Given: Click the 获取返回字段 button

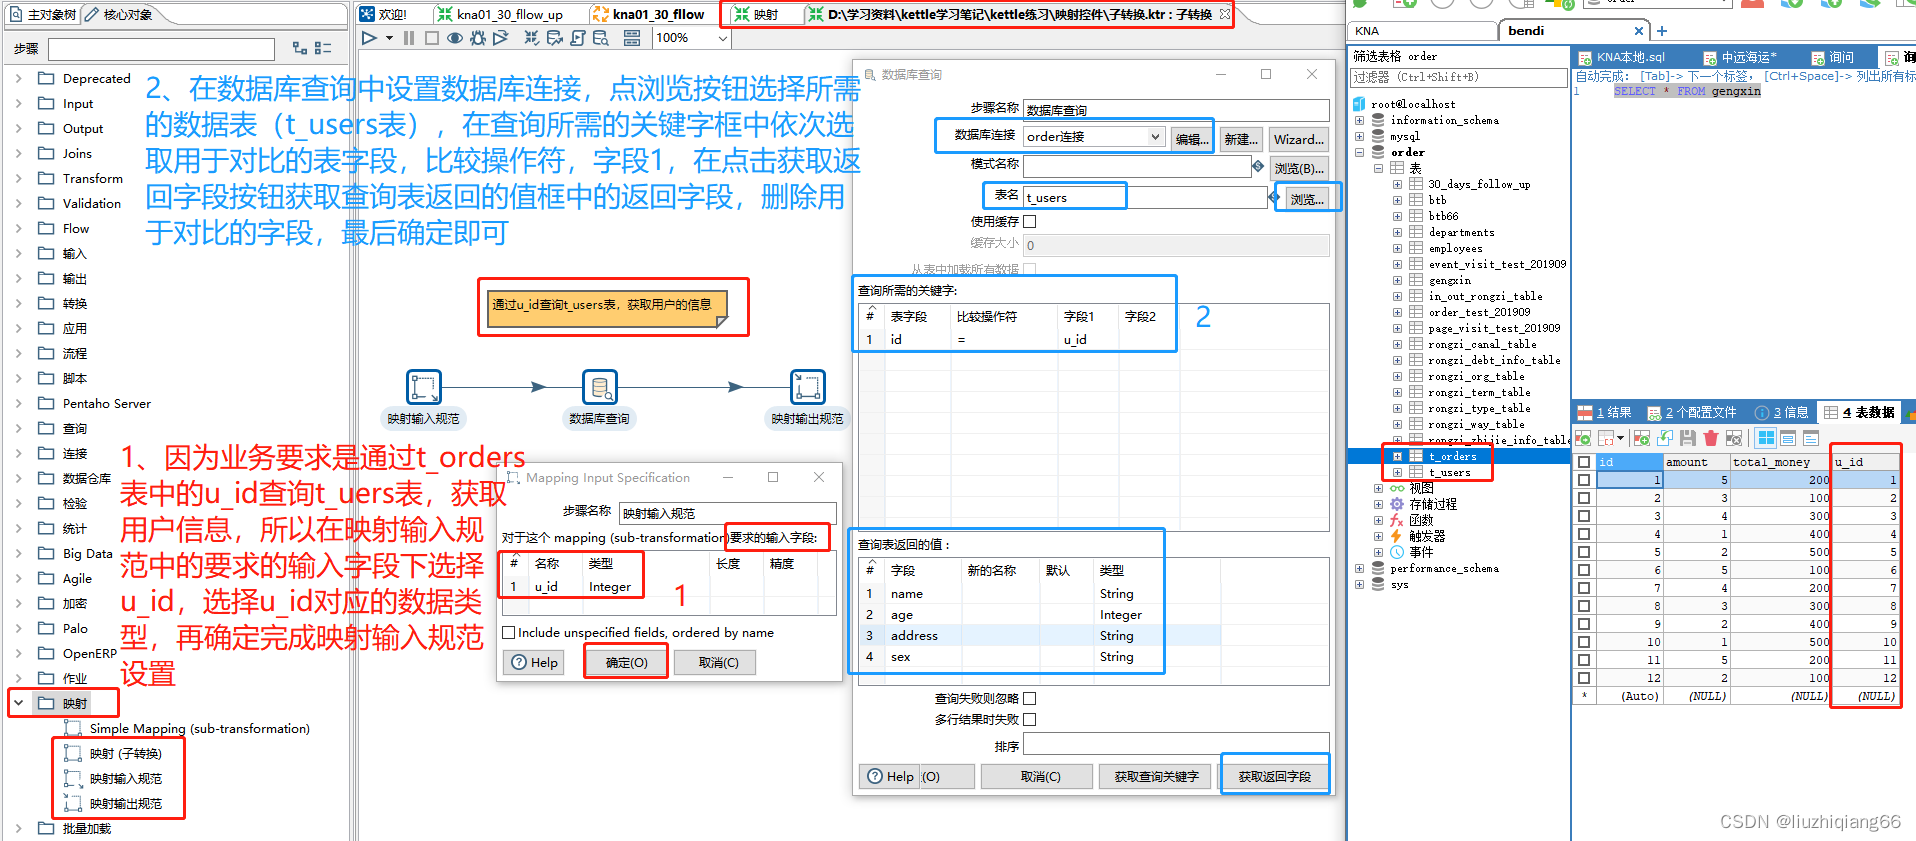Looking at the screenshot, I should pyautogui.click(x=1274, y=776).
